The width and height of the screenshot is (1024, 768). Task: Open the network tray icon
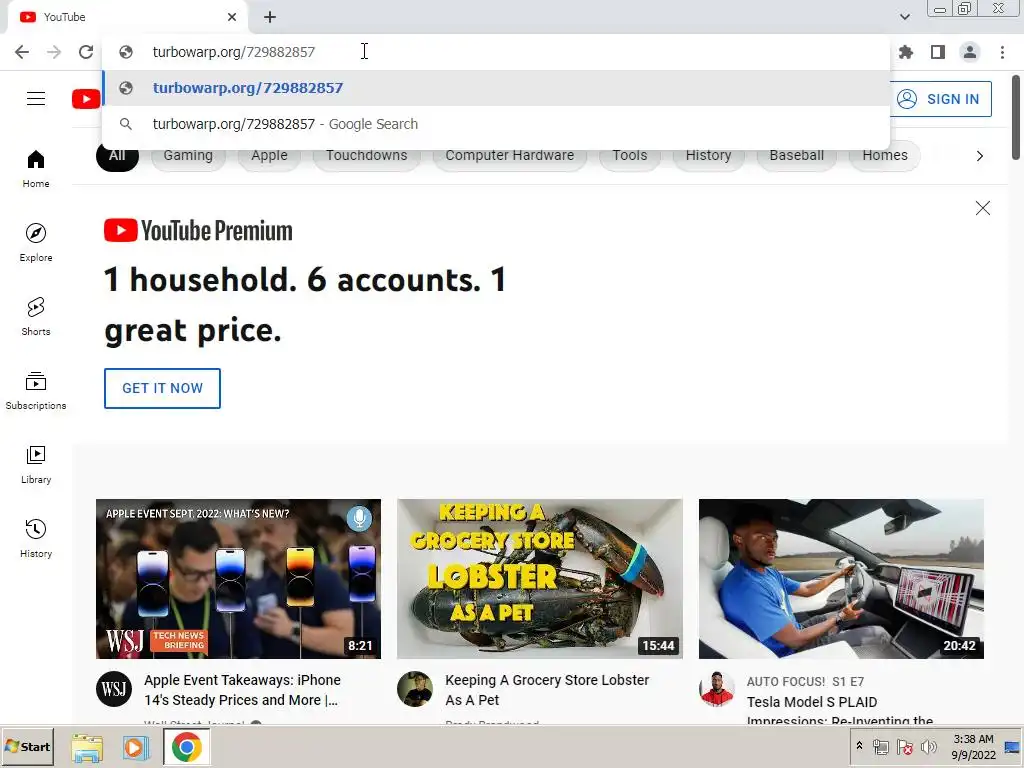(x=880, y=747)
